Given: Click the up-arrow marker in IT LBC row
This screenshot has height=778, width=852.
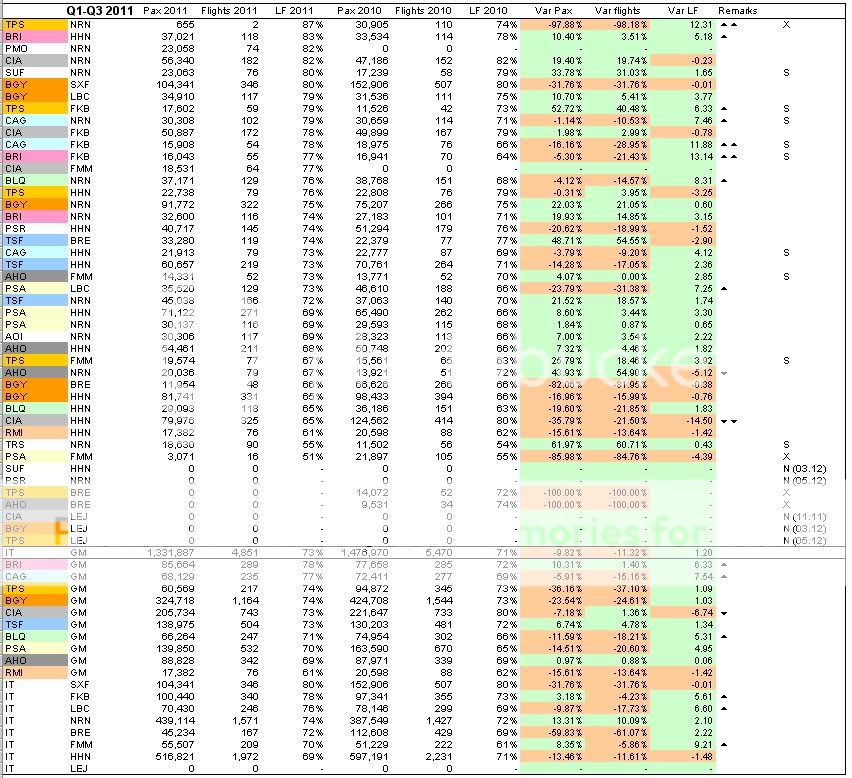Looking at the screenshot, I should click(722, 707).
